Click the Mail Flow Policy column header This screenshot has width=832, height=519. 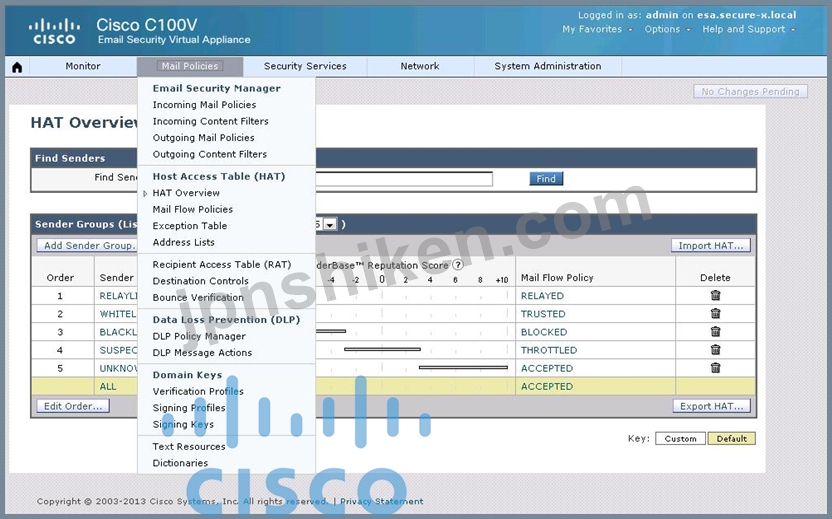pos(557,278)
